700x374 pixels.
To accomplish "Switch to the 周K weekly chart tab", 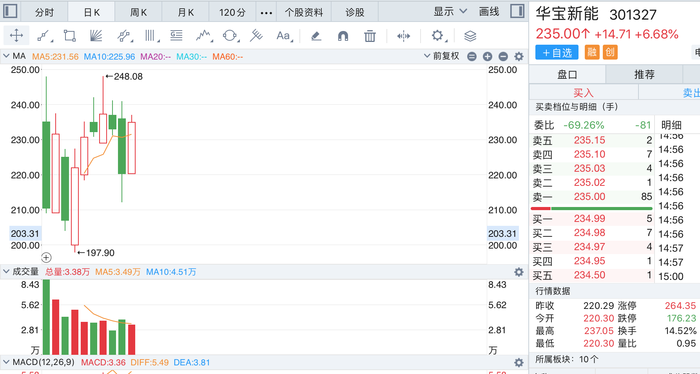I will [138, 12].
